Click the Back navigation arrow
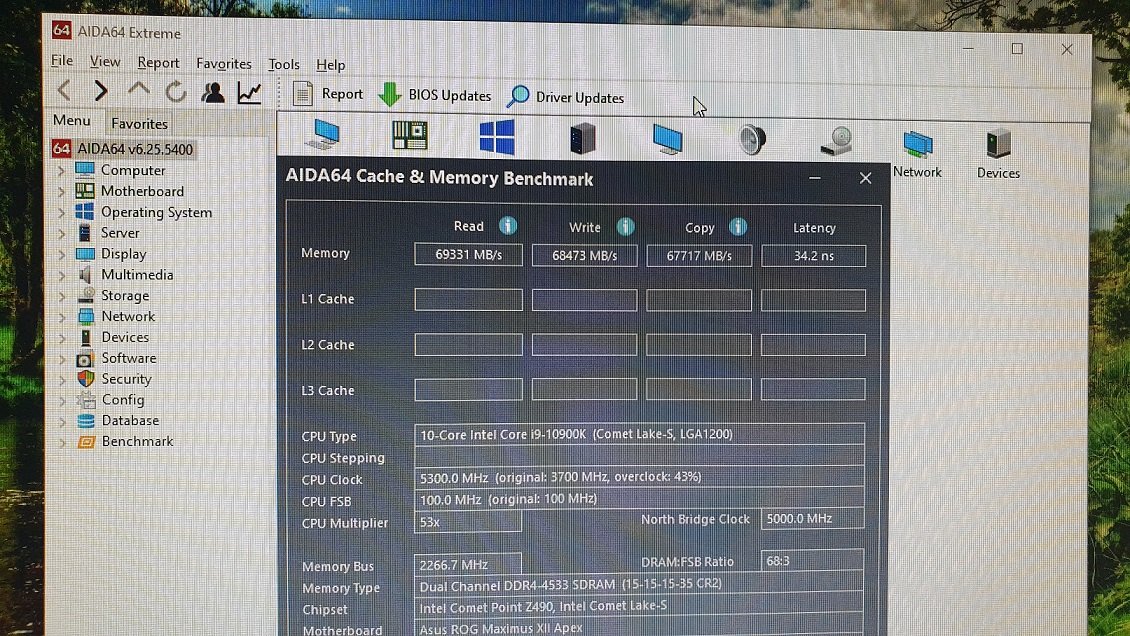 point(65,90)
